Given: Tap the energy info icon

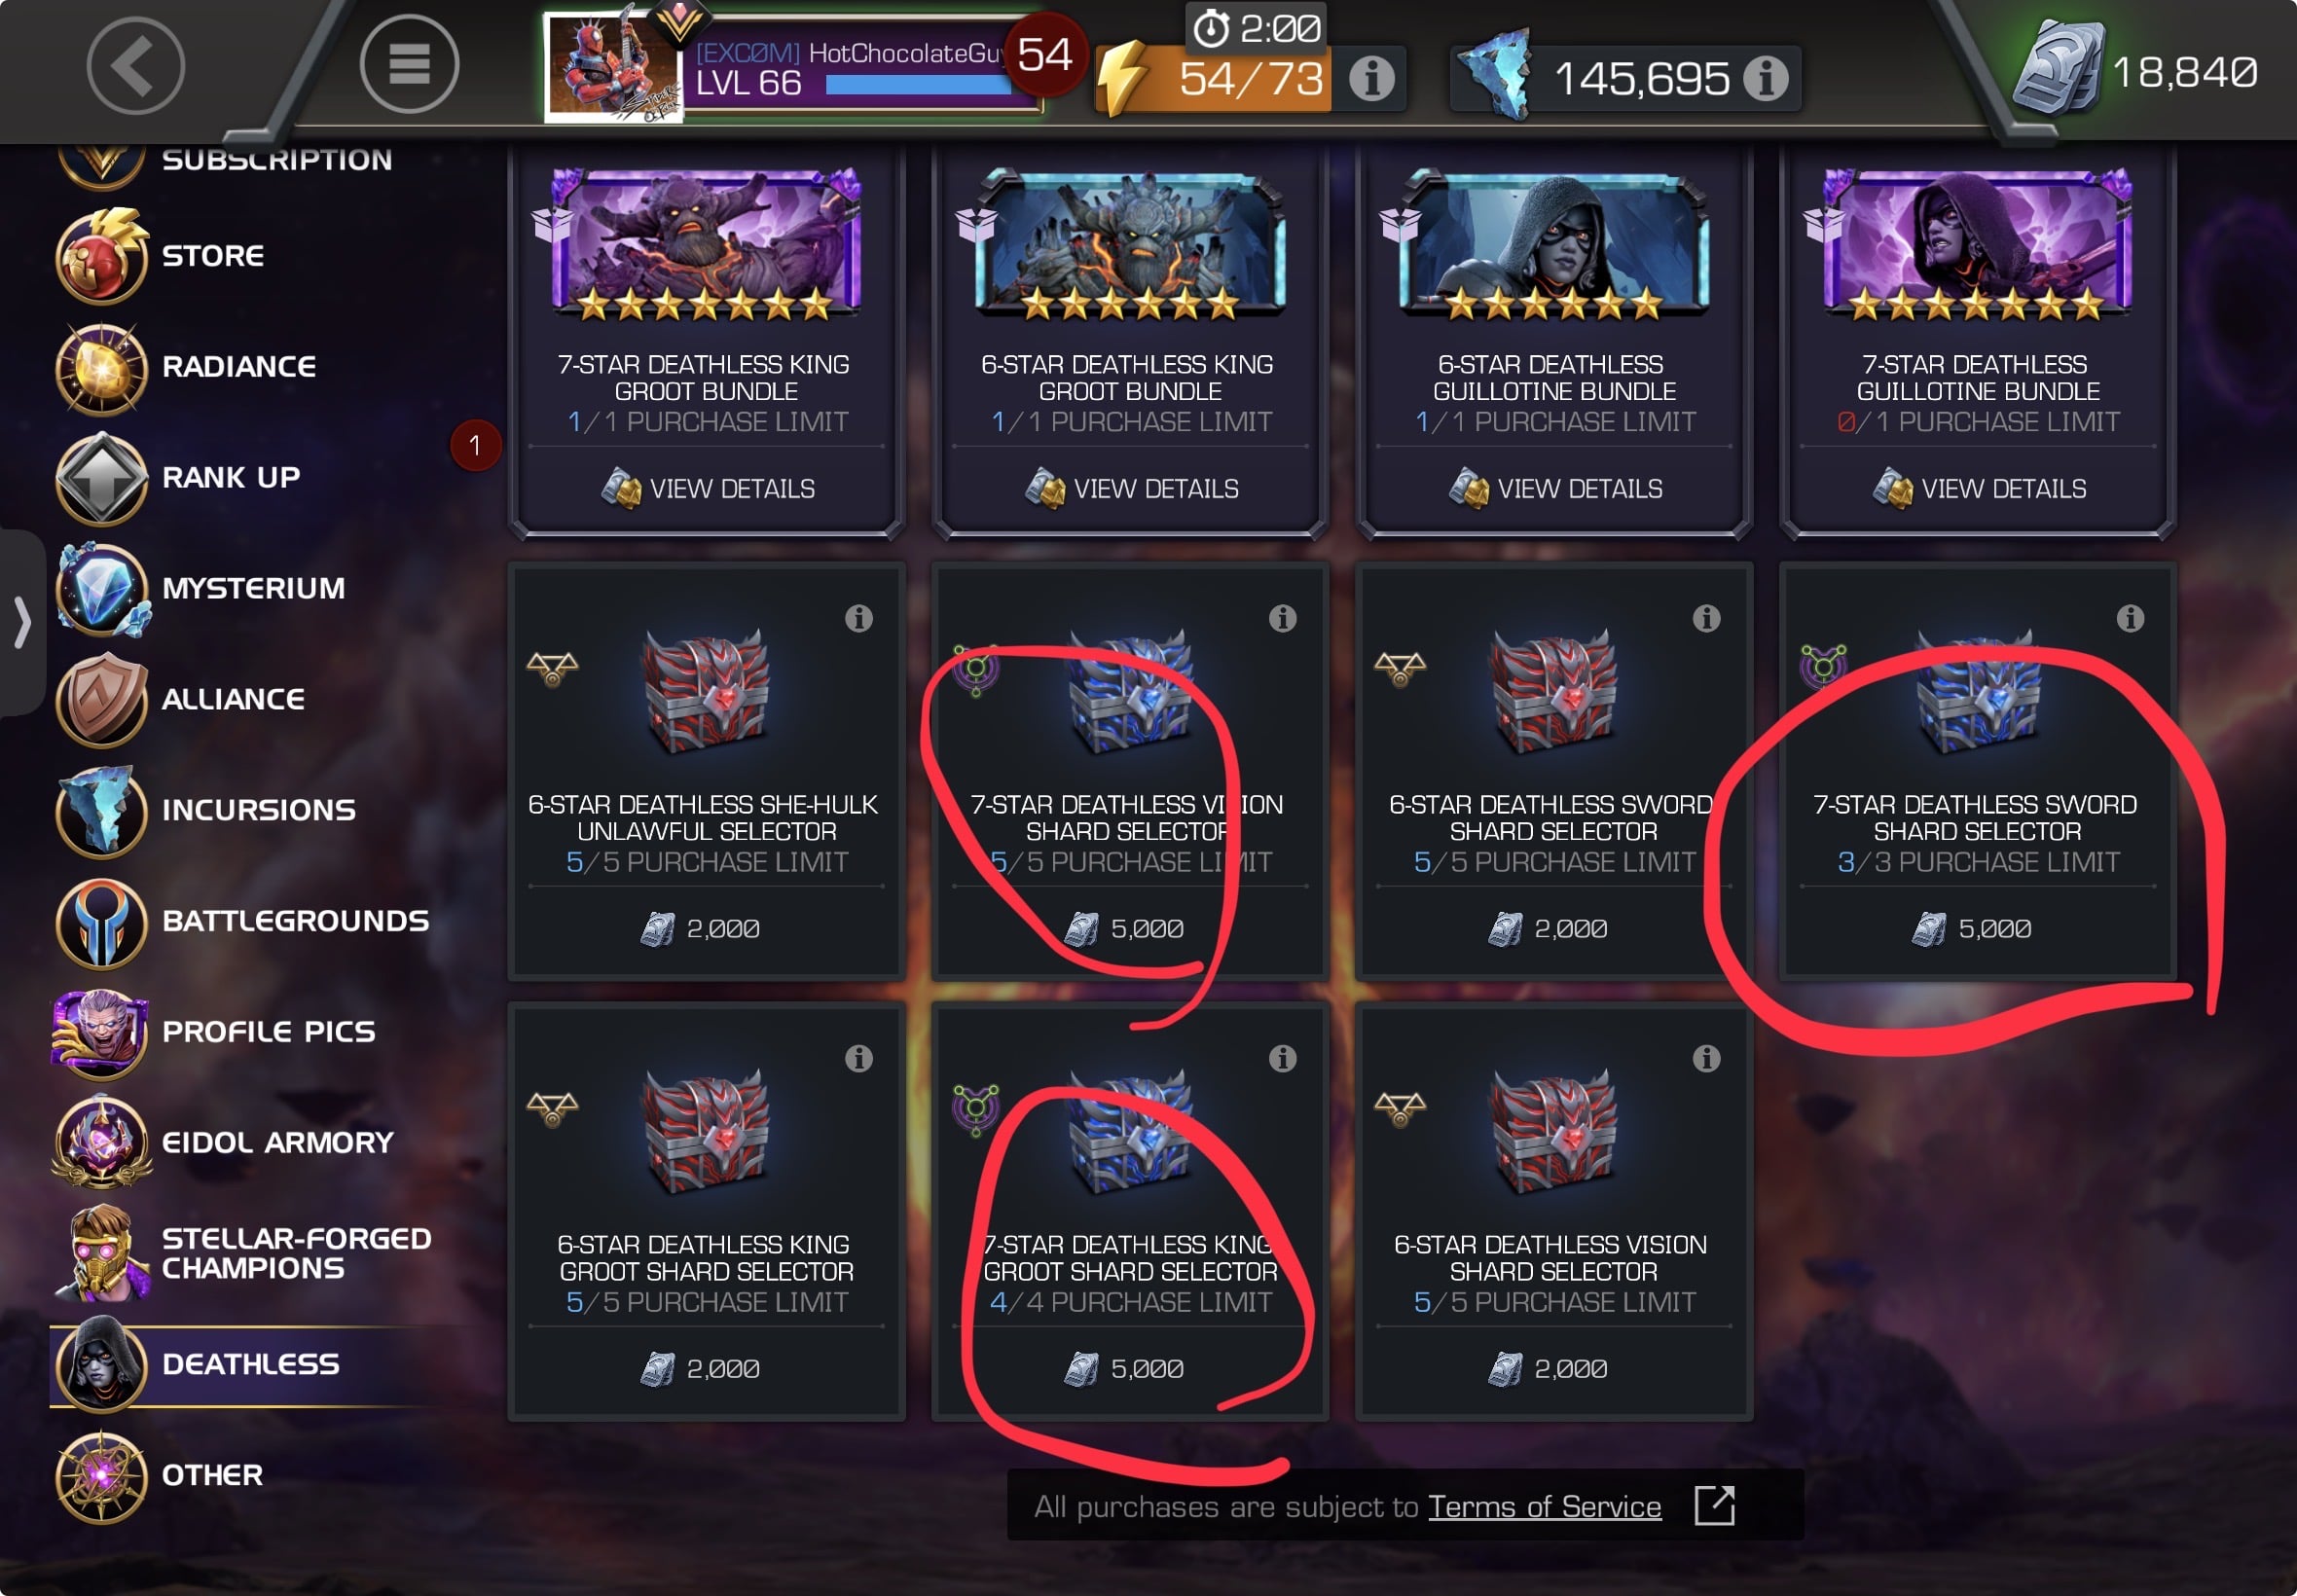Looking at the screenshot, I should click(1371, 78).
